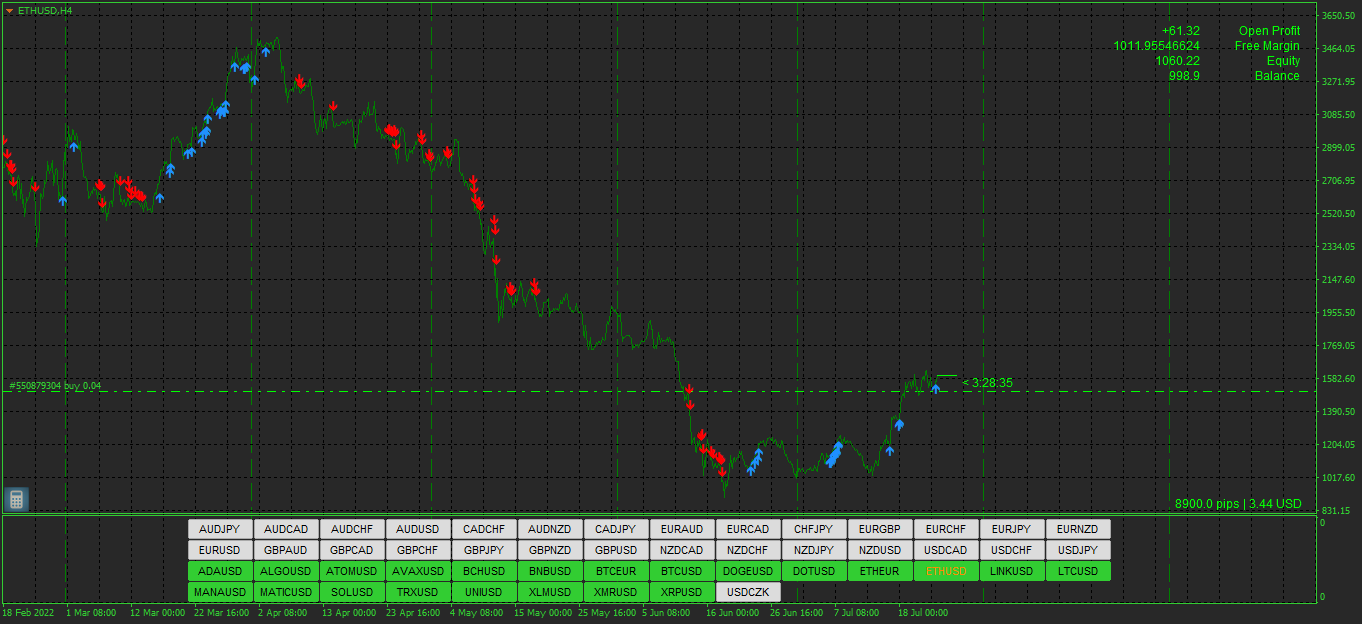Choose the USDJPY button
Screen dimensions: 1362x624
(1077, 550)
